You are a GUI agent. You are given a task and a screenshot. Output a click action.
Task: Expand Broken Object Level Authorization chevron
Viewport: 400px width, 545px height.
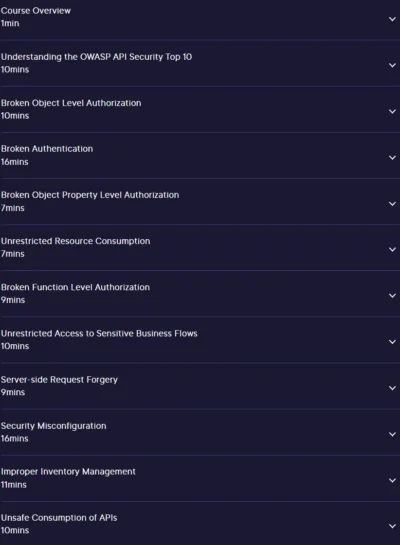tap(392, 112)
